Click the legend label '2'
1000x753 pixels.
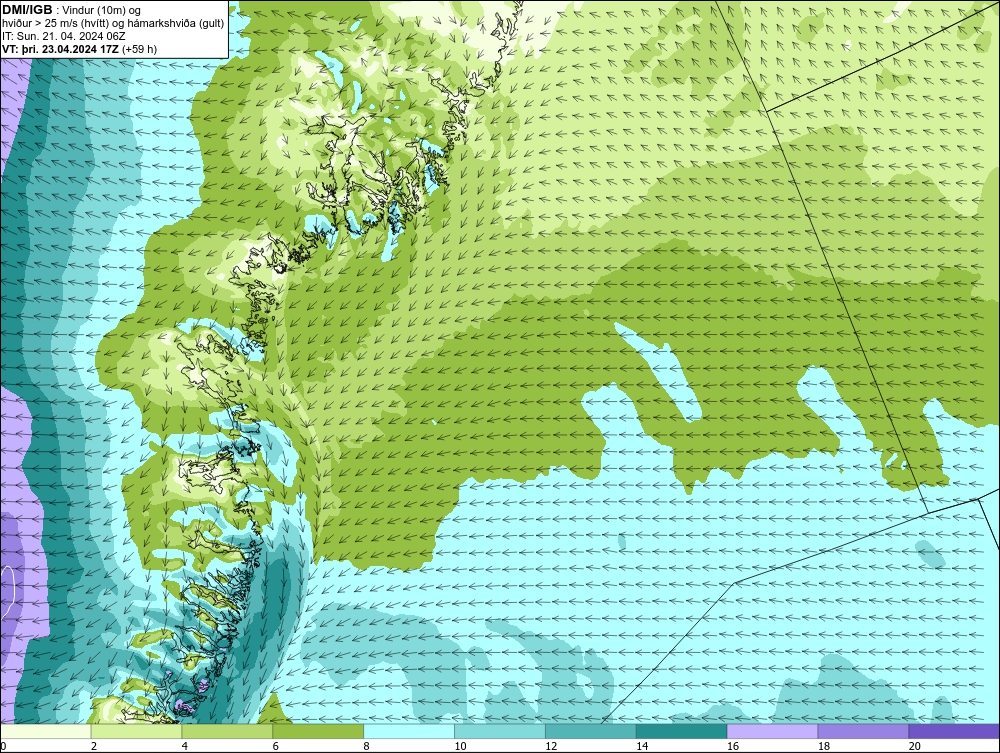[x=94, y=746]
